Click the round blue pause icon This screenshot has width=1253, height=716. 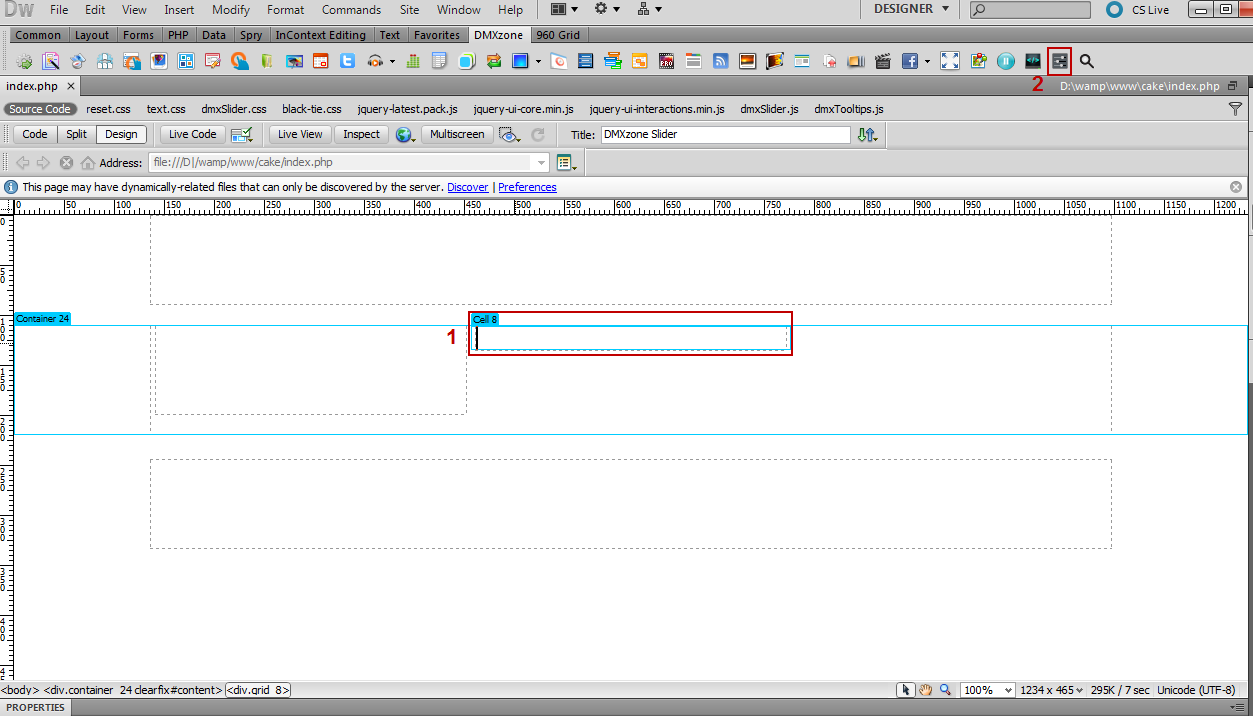[x=1006, y=61]
